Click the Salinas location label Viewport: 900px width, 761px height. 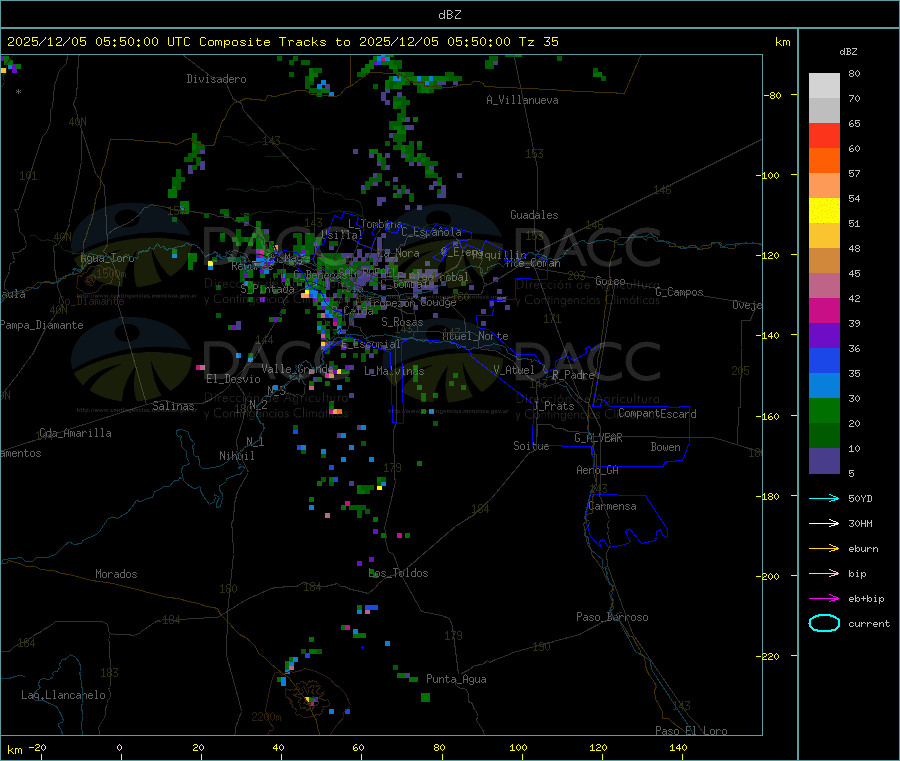173,406
